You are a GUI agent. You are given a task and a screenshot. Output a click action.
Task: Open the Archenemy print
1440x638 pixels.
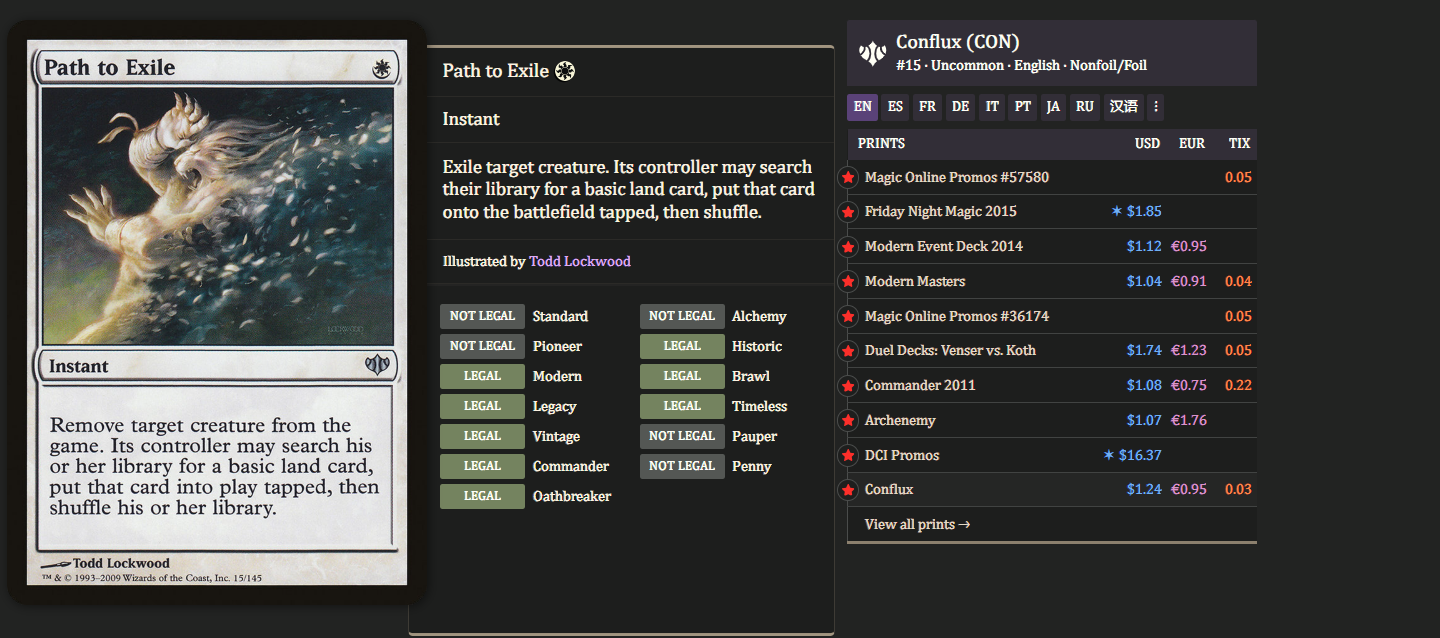(900, 421)
